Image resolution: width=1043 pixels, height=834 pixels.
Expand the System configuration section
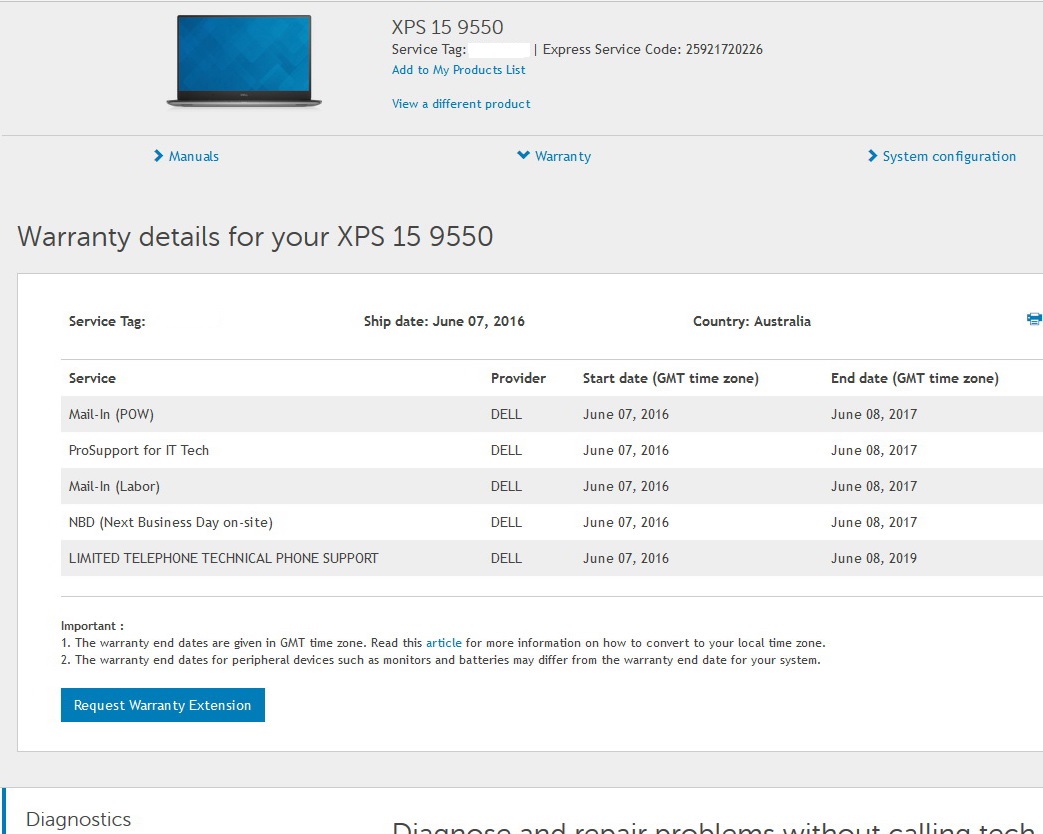(x=942, y=156)
